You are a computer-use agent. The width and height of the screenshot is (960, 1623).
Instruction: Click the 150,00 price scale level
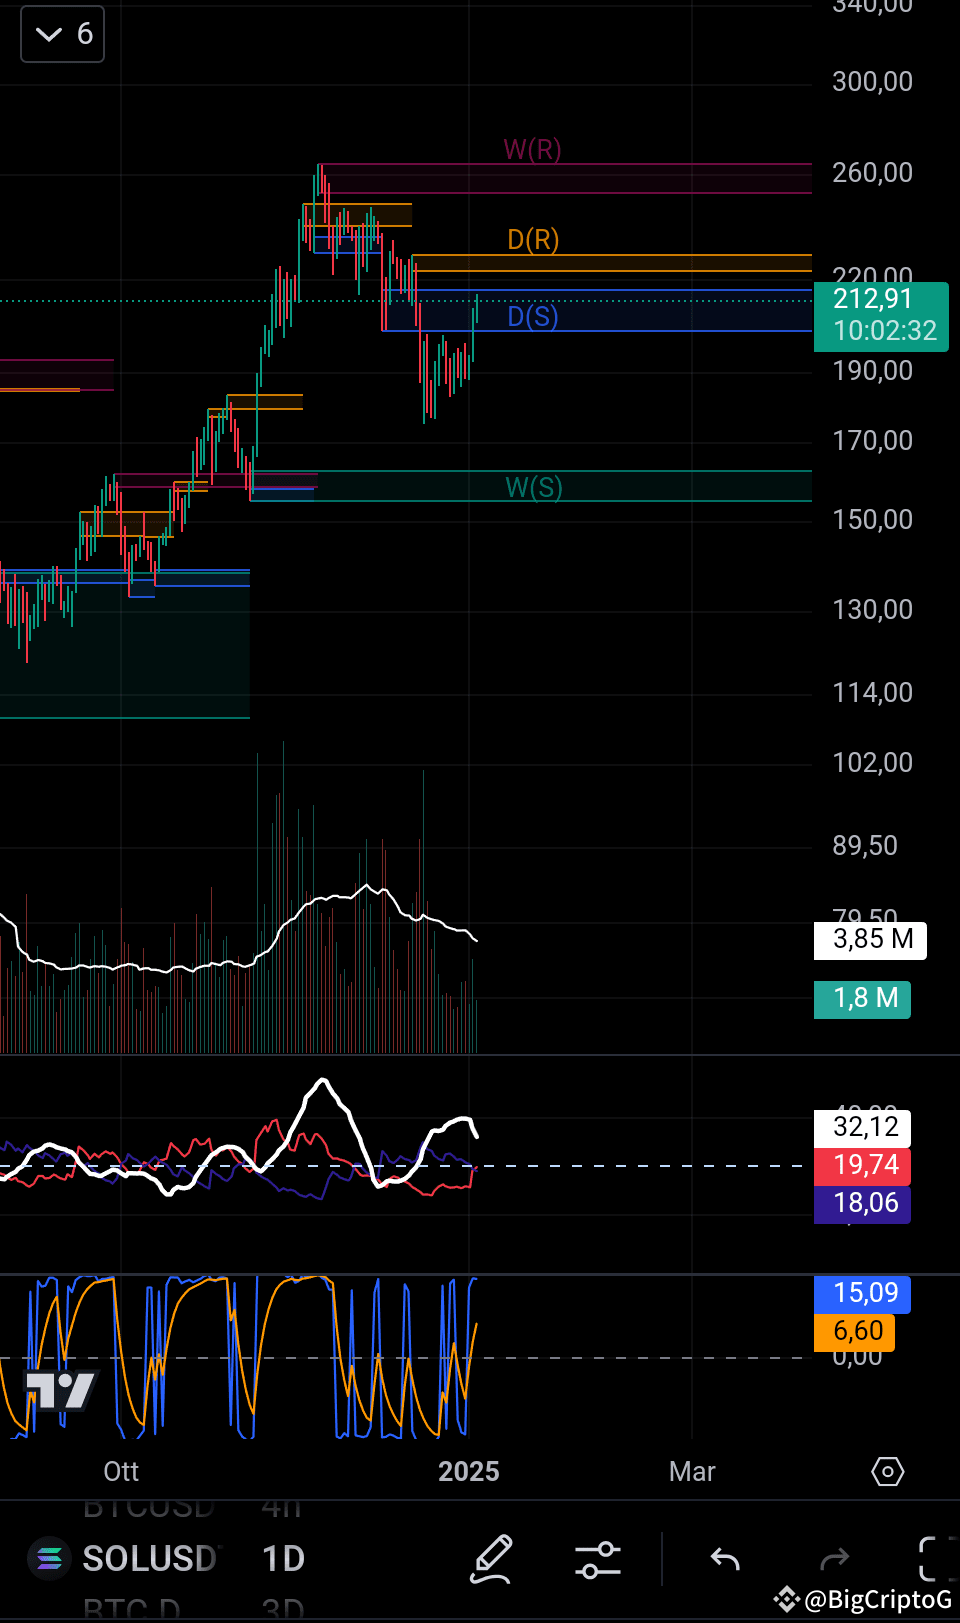tap(873, 519)
